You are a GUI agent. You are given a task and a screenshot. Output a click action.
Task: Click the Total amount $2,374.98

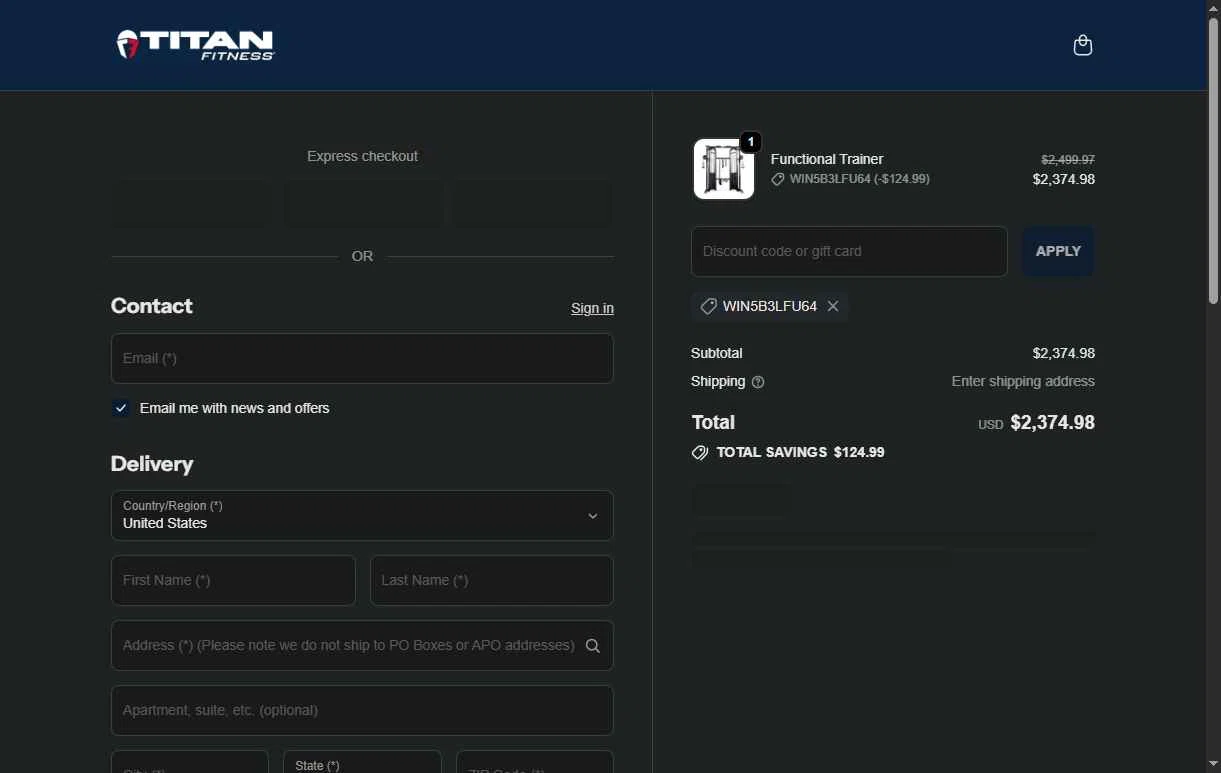(1052, 422)
